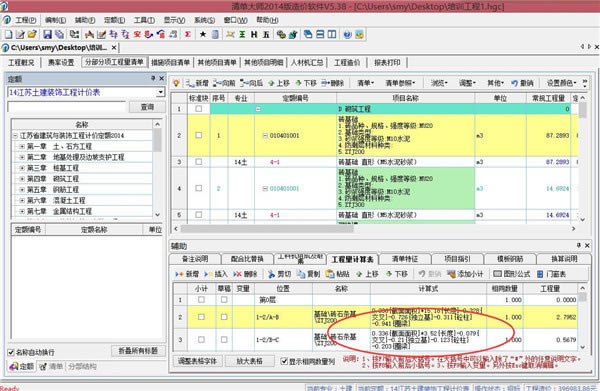Click 向前 move-forward icon
600x391 pixels.
(224, 83)
